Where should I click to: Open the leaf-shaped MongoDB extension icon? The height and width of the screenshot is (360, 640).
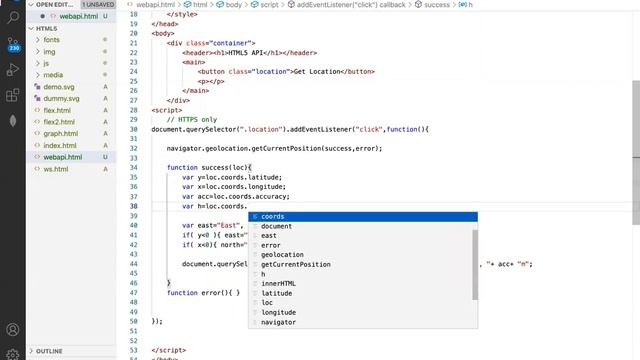13,121
